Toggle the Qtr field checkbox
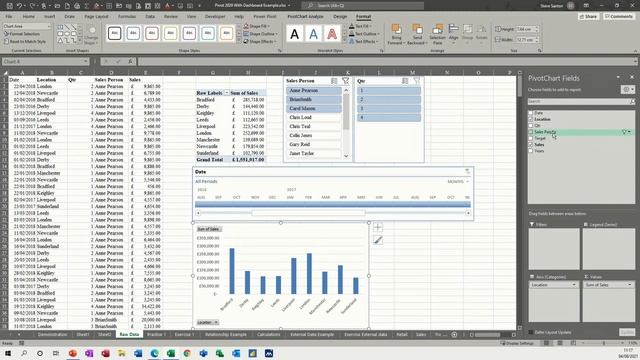Viewport: 640px width, 360px height. click(531, 125)
